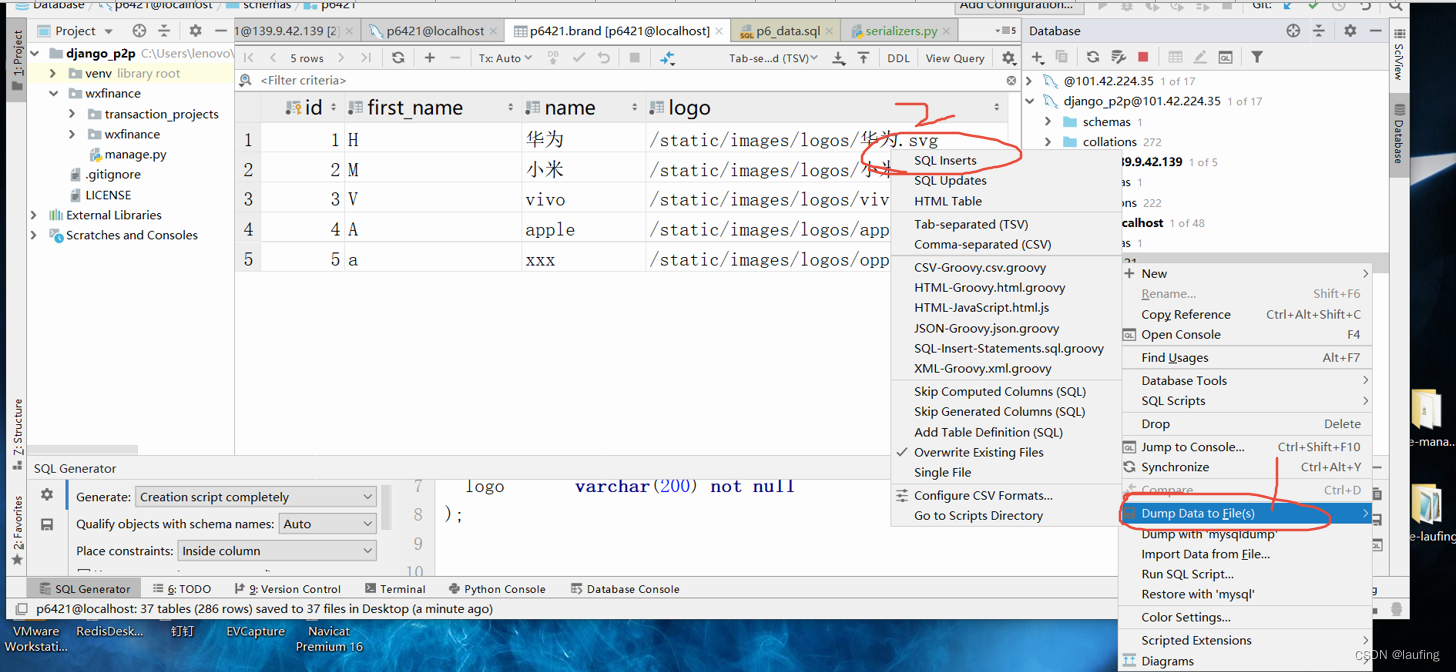Open data source properties wrench icon
This screenshot has height=672, width=1456.
point(1119,58)
